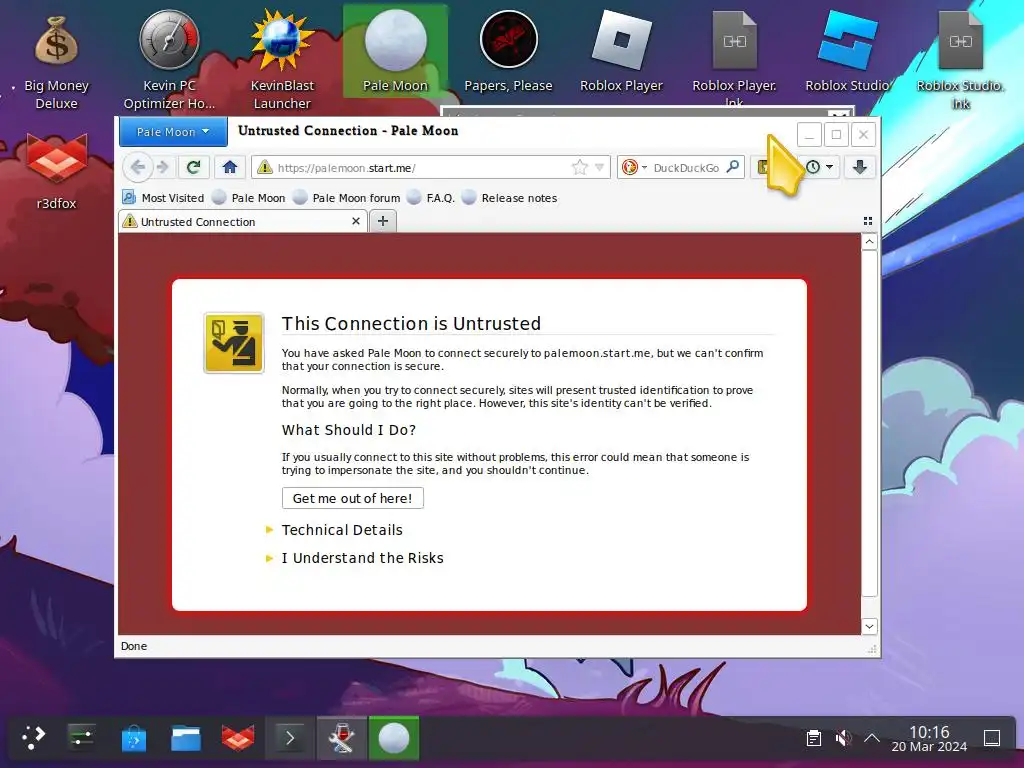Click Get me out of here! button
This screenshot has width=1024, height=768.
[353, 498]
